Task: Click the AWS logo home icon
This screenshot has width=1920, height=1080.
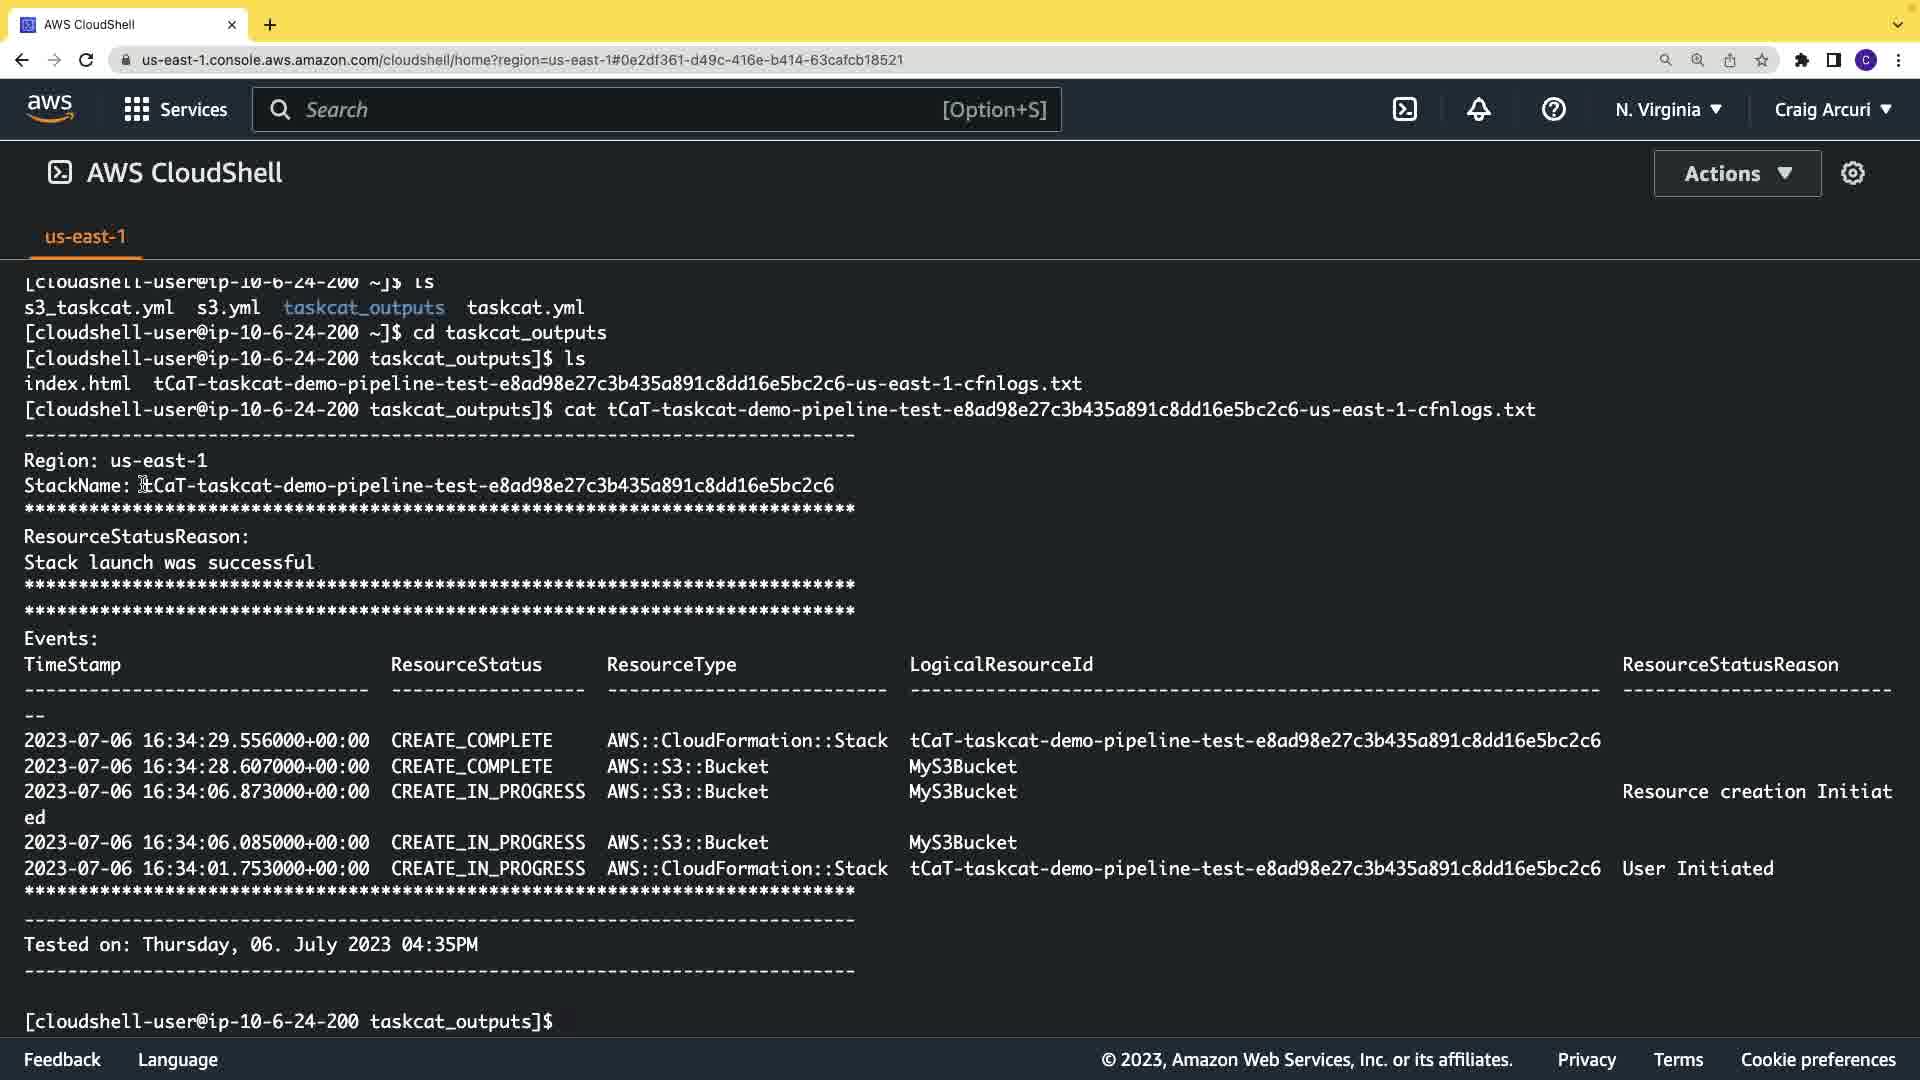Action: 50,109
